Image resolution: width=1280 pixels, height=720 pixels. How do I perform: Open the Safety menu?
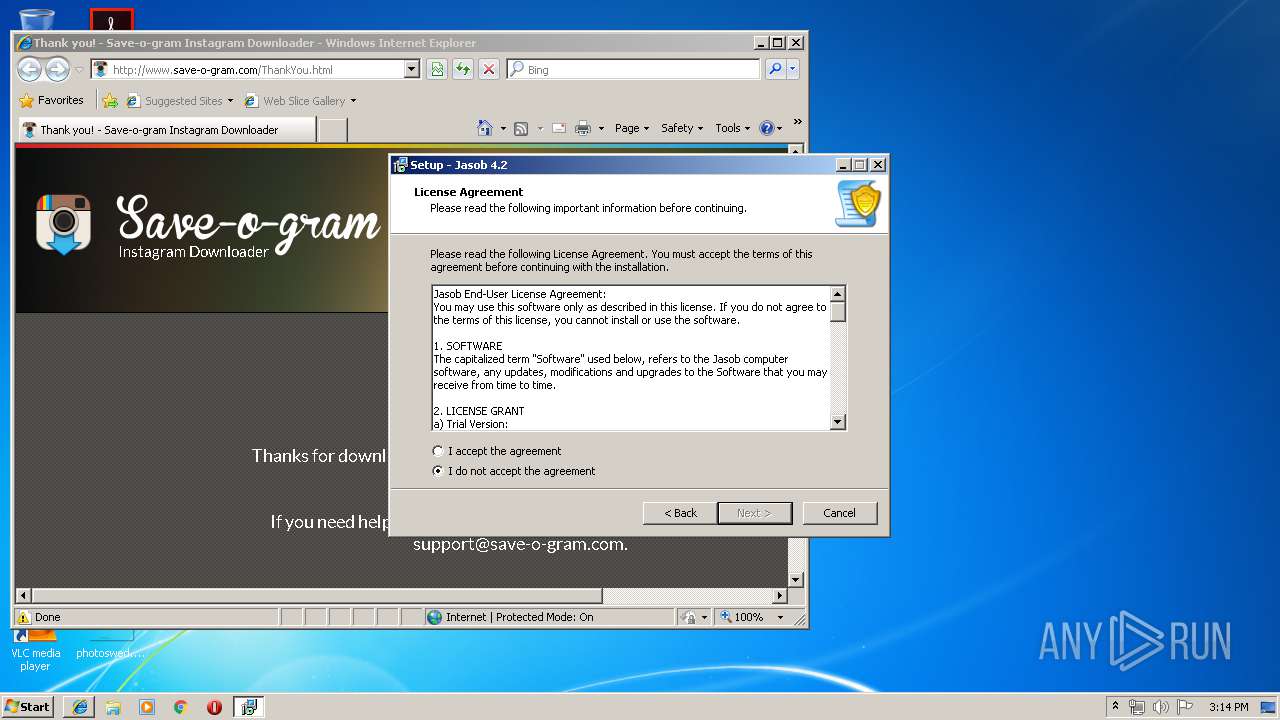coord(682,128)
